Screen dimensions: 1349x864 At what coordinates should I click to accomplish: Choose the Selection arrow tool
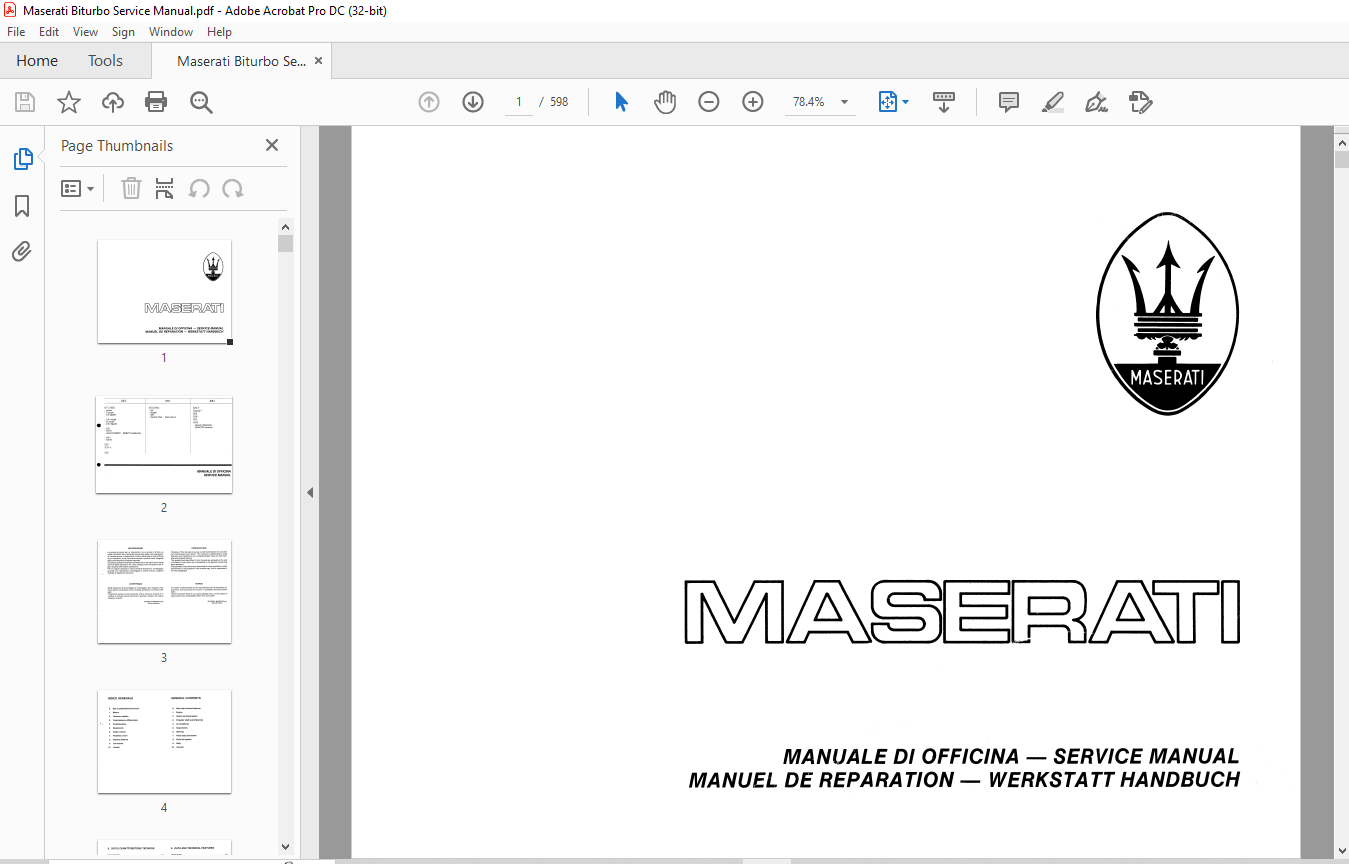pos(621,102)
